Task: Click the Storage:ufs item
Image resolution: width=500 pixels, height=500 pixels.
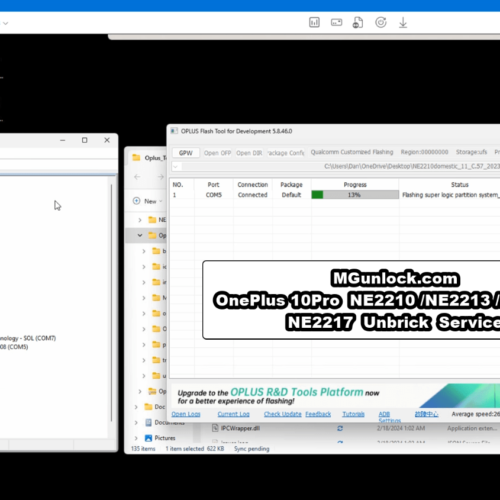Action: click(471, 152)
